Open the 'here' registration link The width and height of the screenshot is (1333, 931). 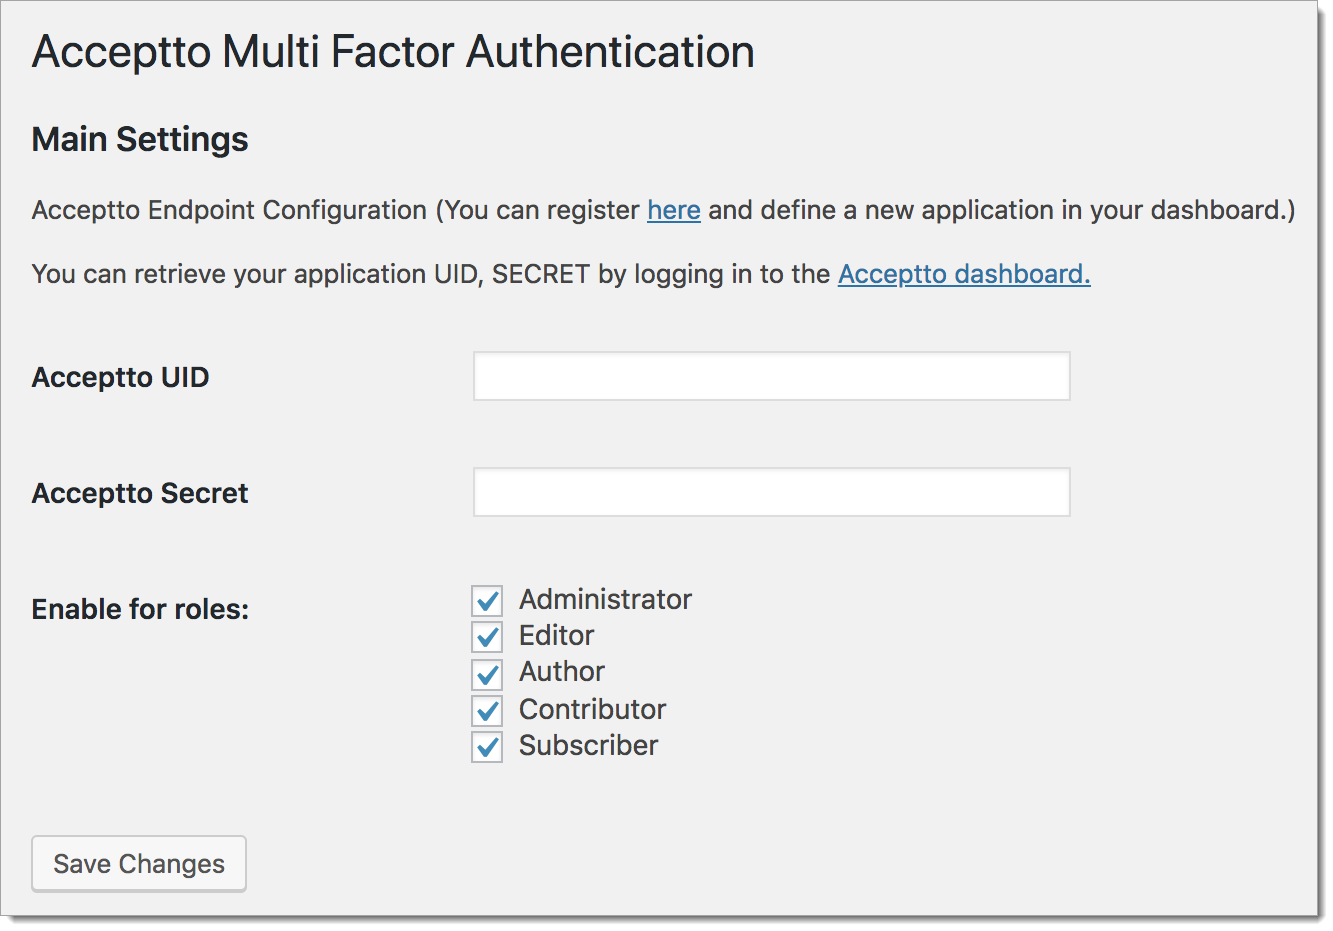click(674, 210)
